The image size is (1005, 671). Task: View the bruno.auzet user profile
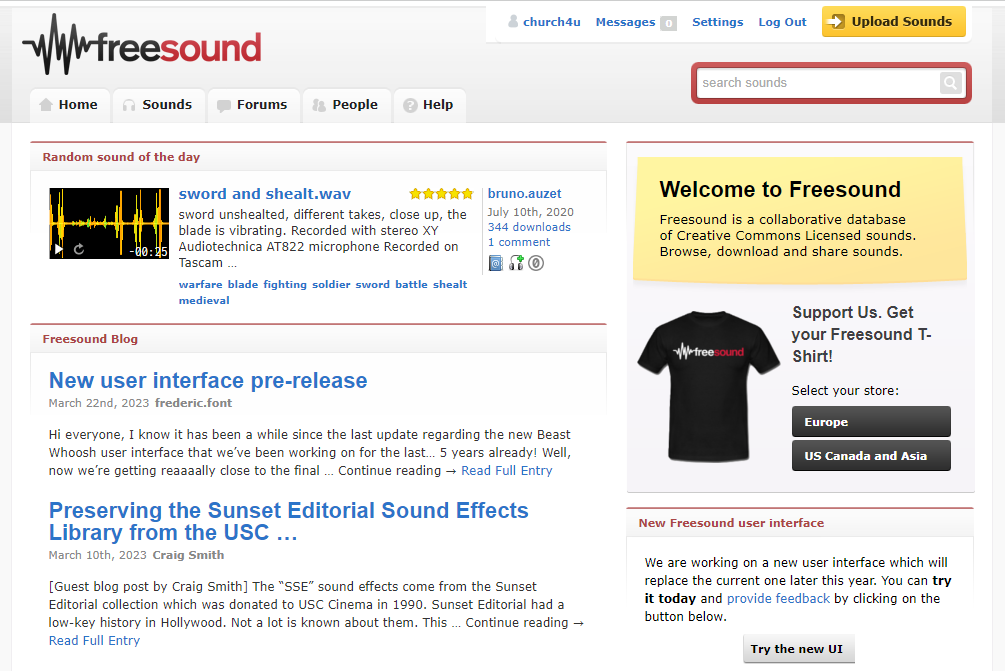point(524,194)
